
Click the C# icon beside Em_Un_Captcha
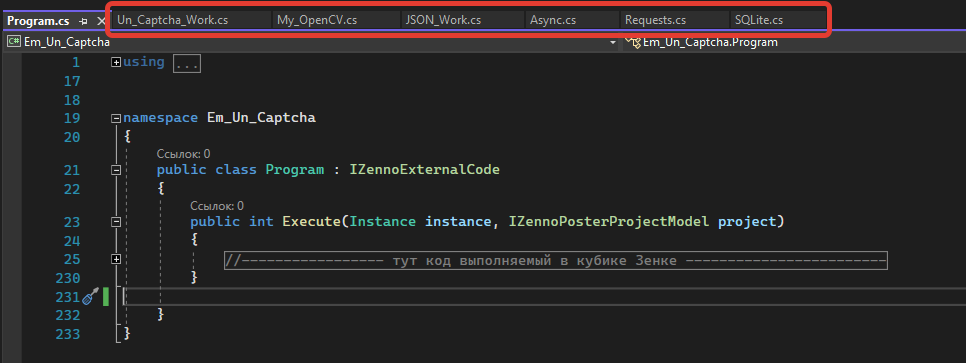click(14, 42)
